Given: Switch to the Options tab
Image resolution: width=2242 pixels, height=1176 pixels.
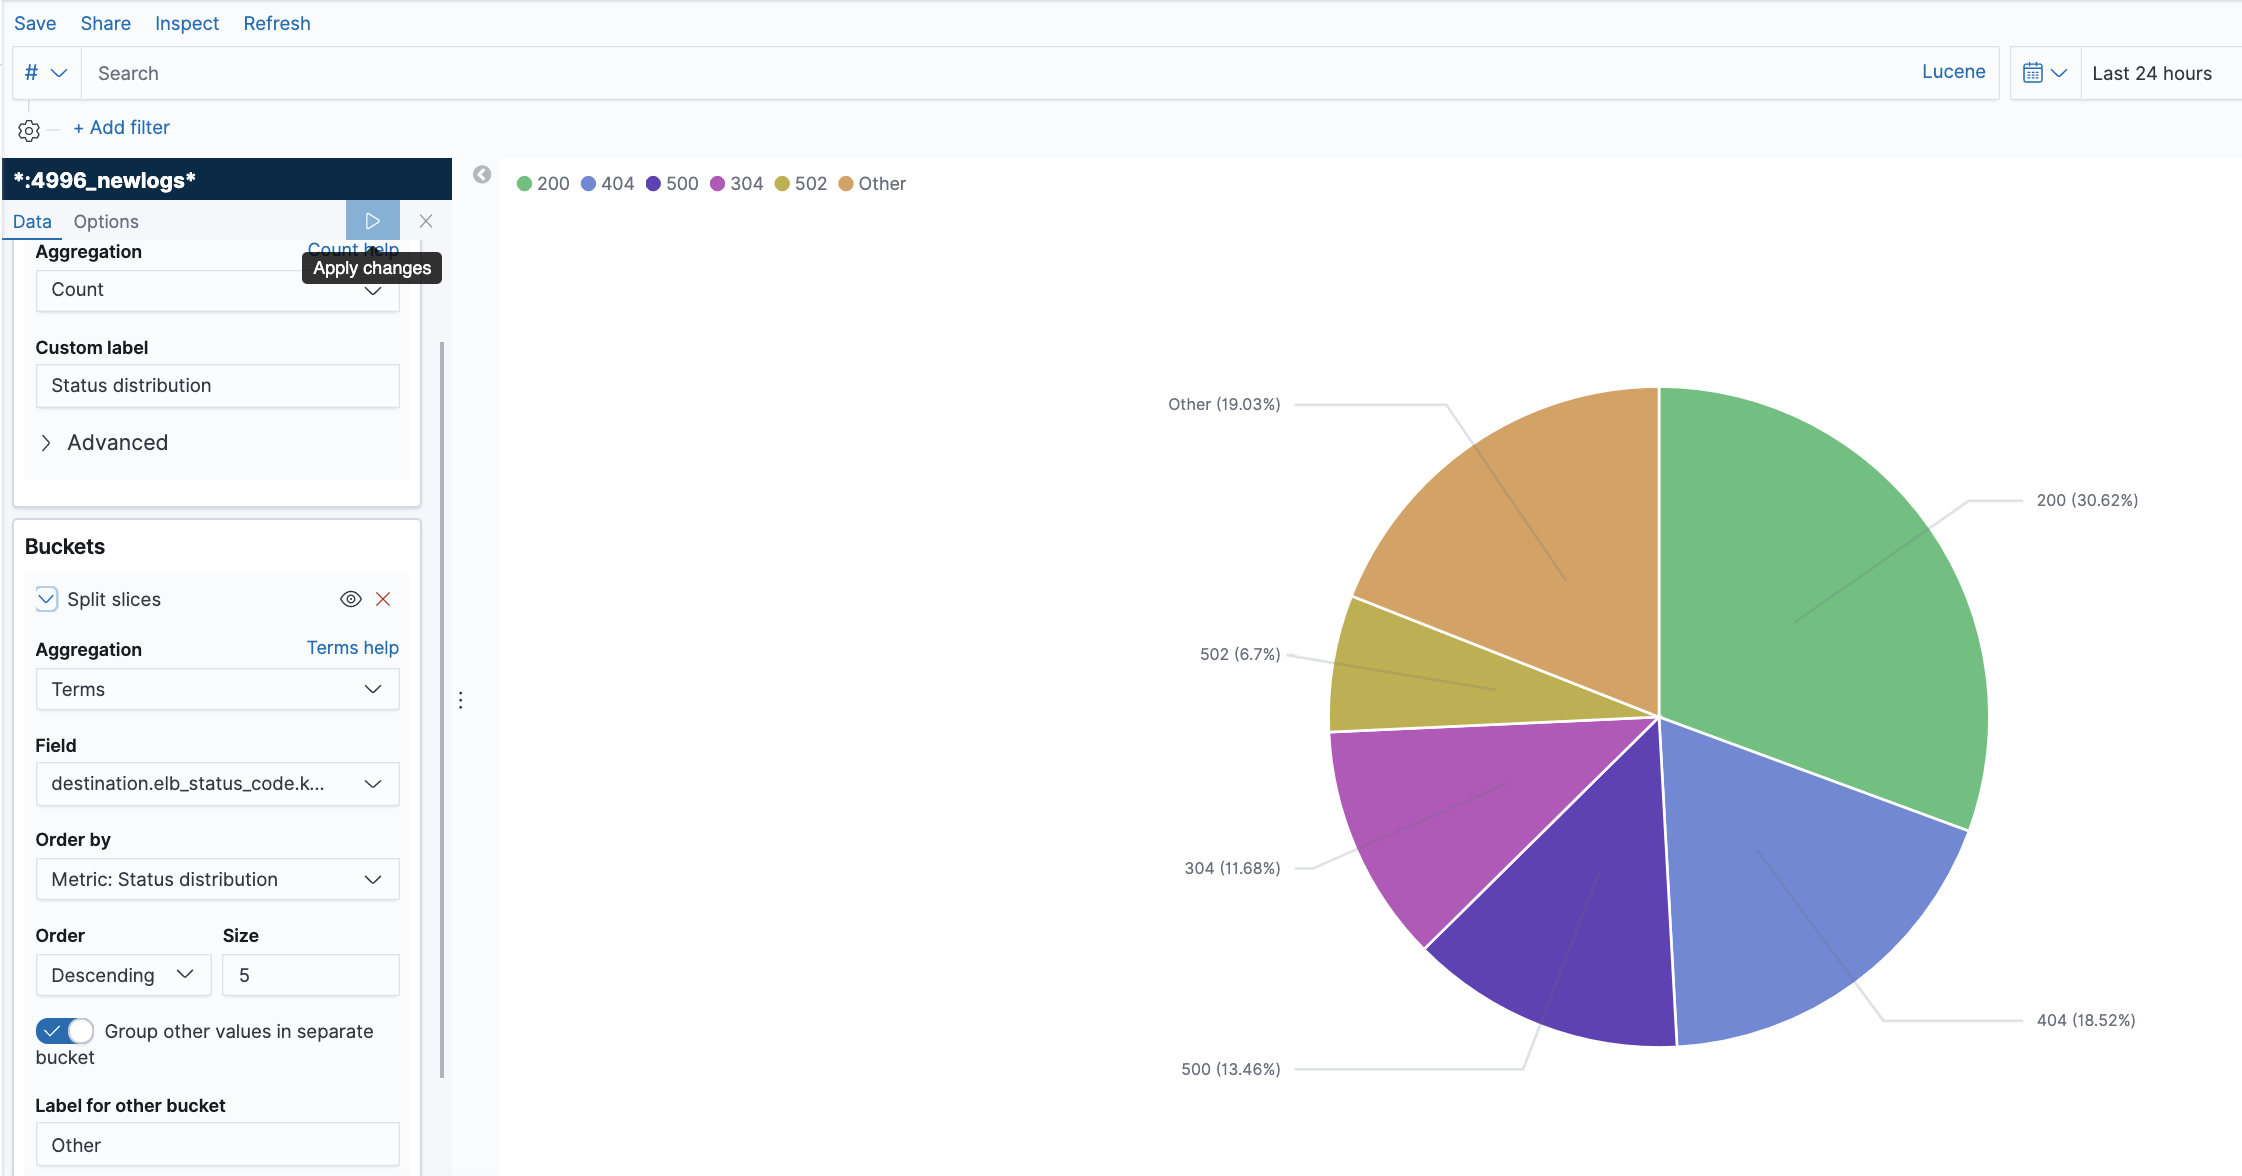Looking at the screenshot, I should [x=106, y=221].
